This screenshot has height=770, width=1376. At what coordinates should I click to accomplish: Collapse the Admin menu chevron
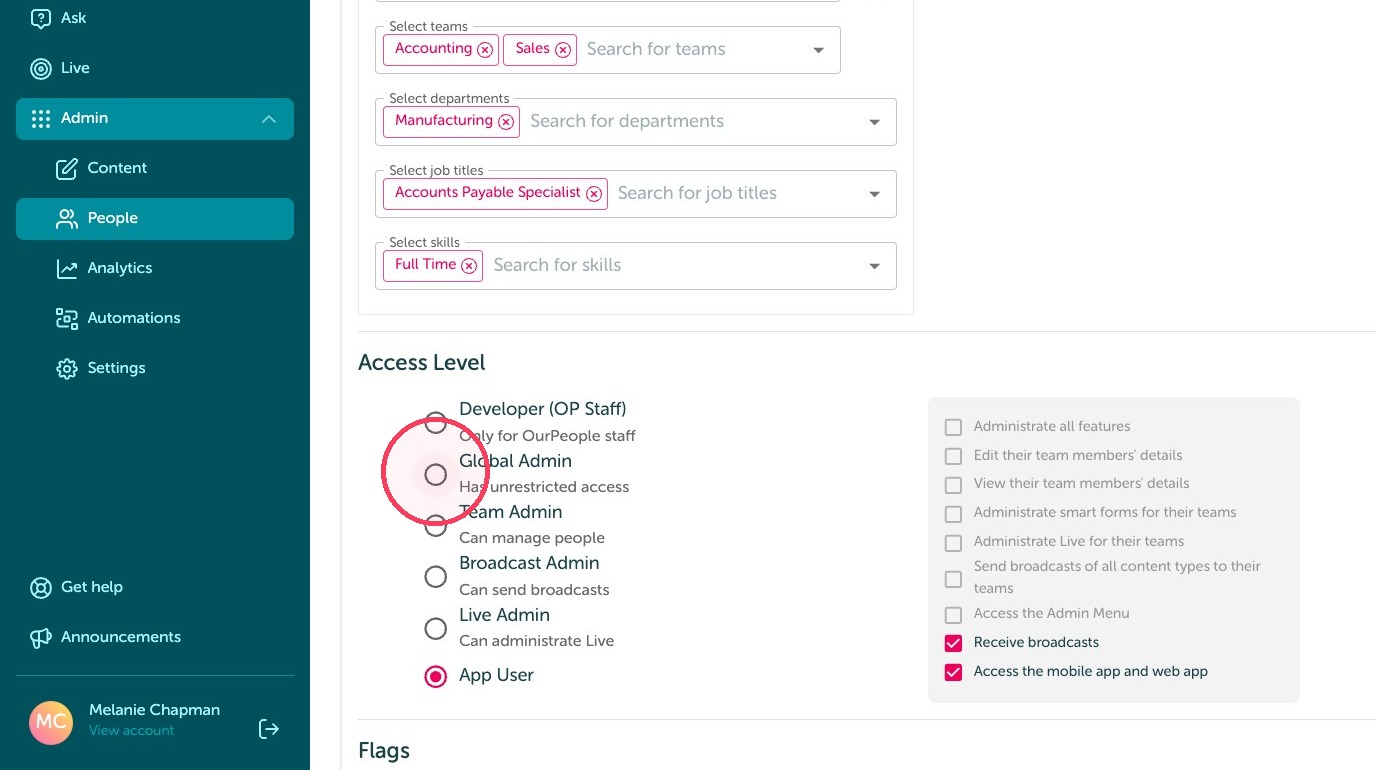click(269, 119)
